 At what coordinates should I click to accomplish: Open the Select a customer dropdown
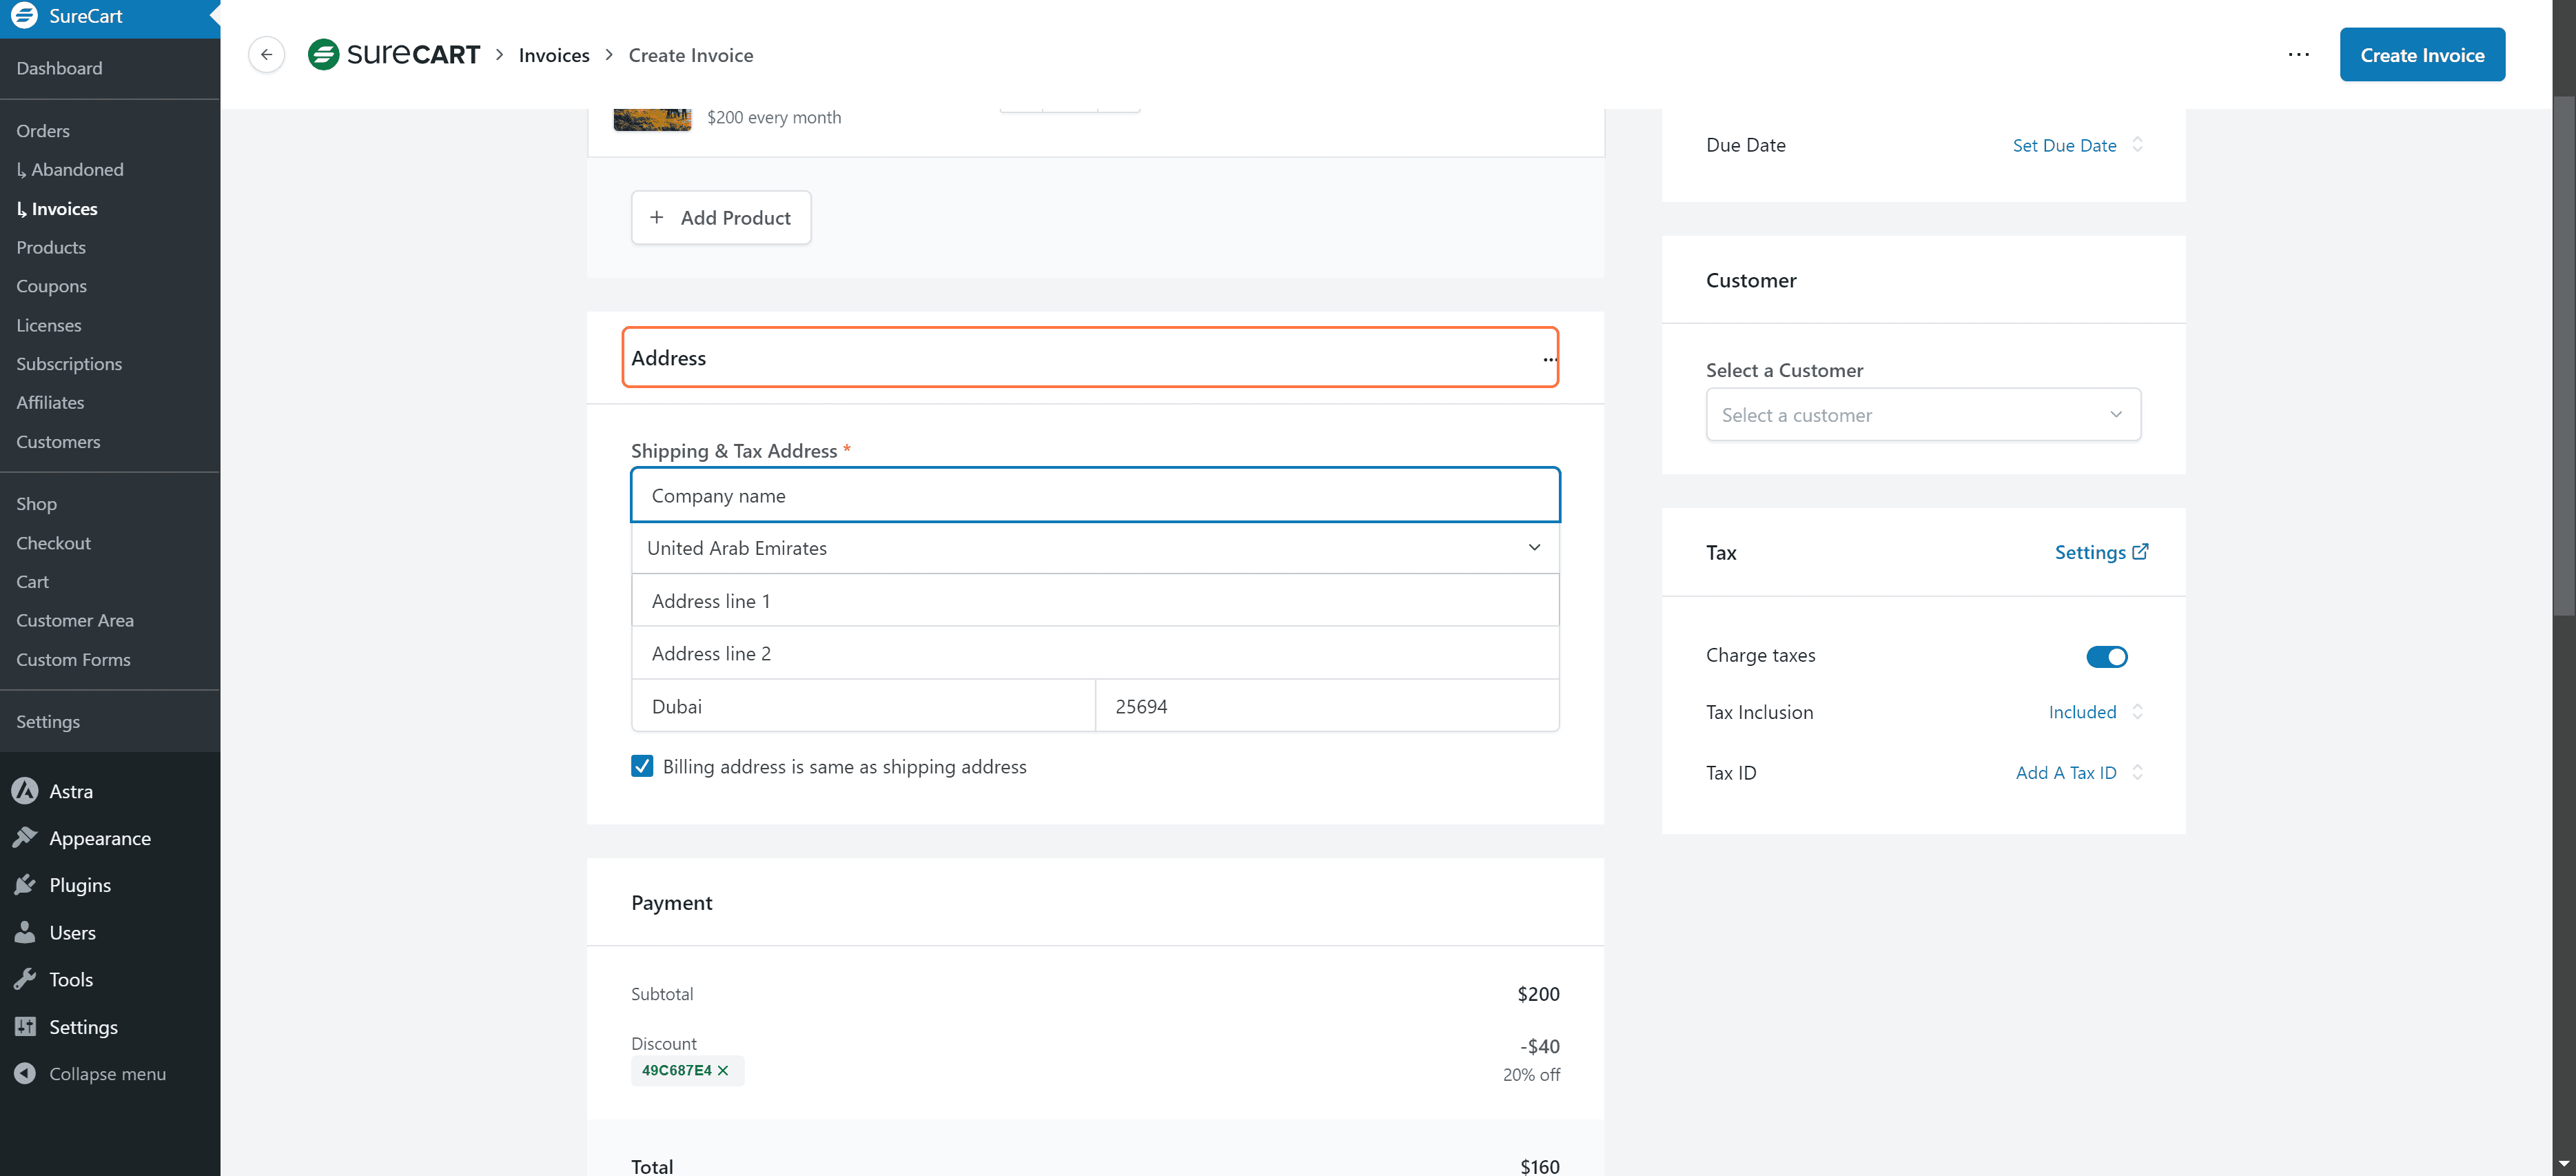(1922, 415)
